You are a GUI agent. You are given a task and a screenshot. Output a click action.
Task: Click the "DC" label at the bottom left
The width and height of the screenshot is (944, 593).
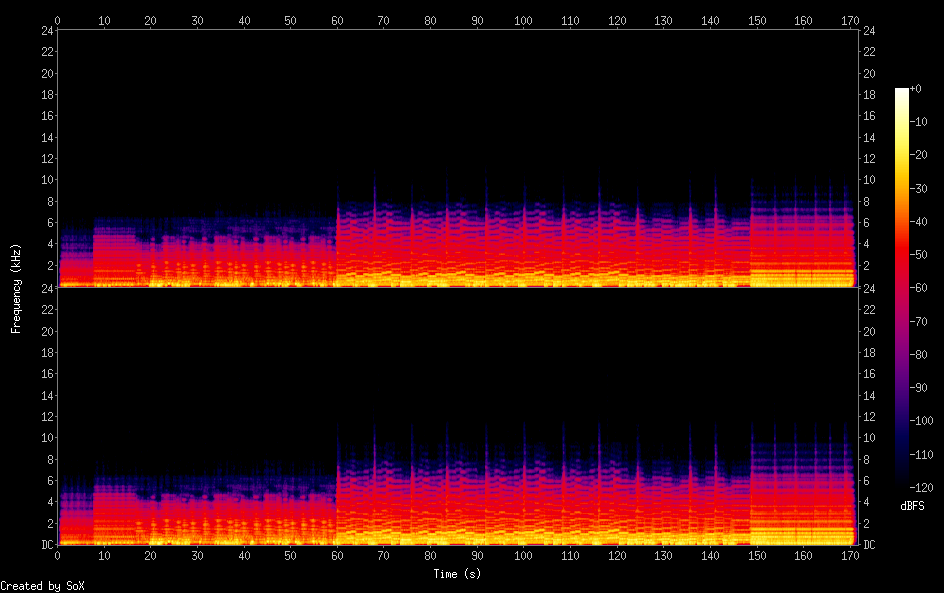(45, 544)
